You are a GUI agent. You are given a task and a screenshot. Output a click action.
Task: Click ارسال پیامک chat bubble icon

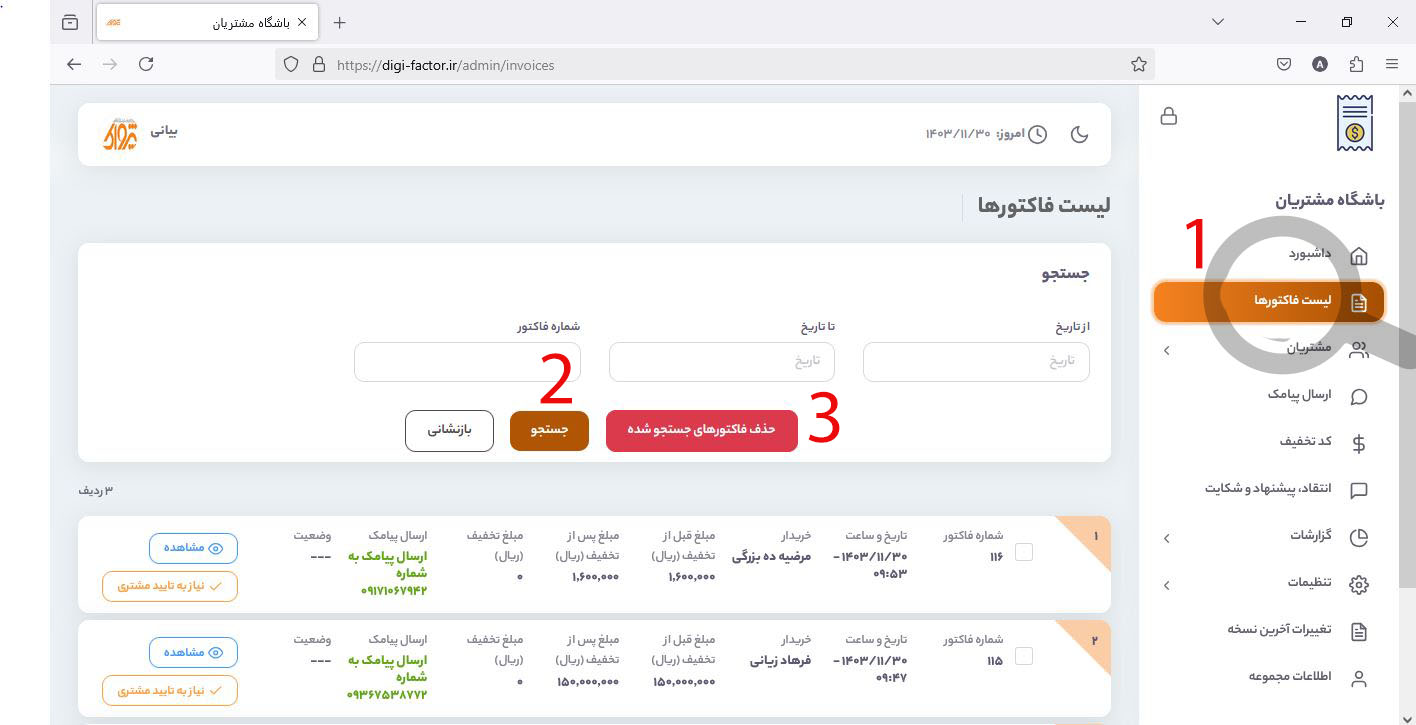(1358, 396)
